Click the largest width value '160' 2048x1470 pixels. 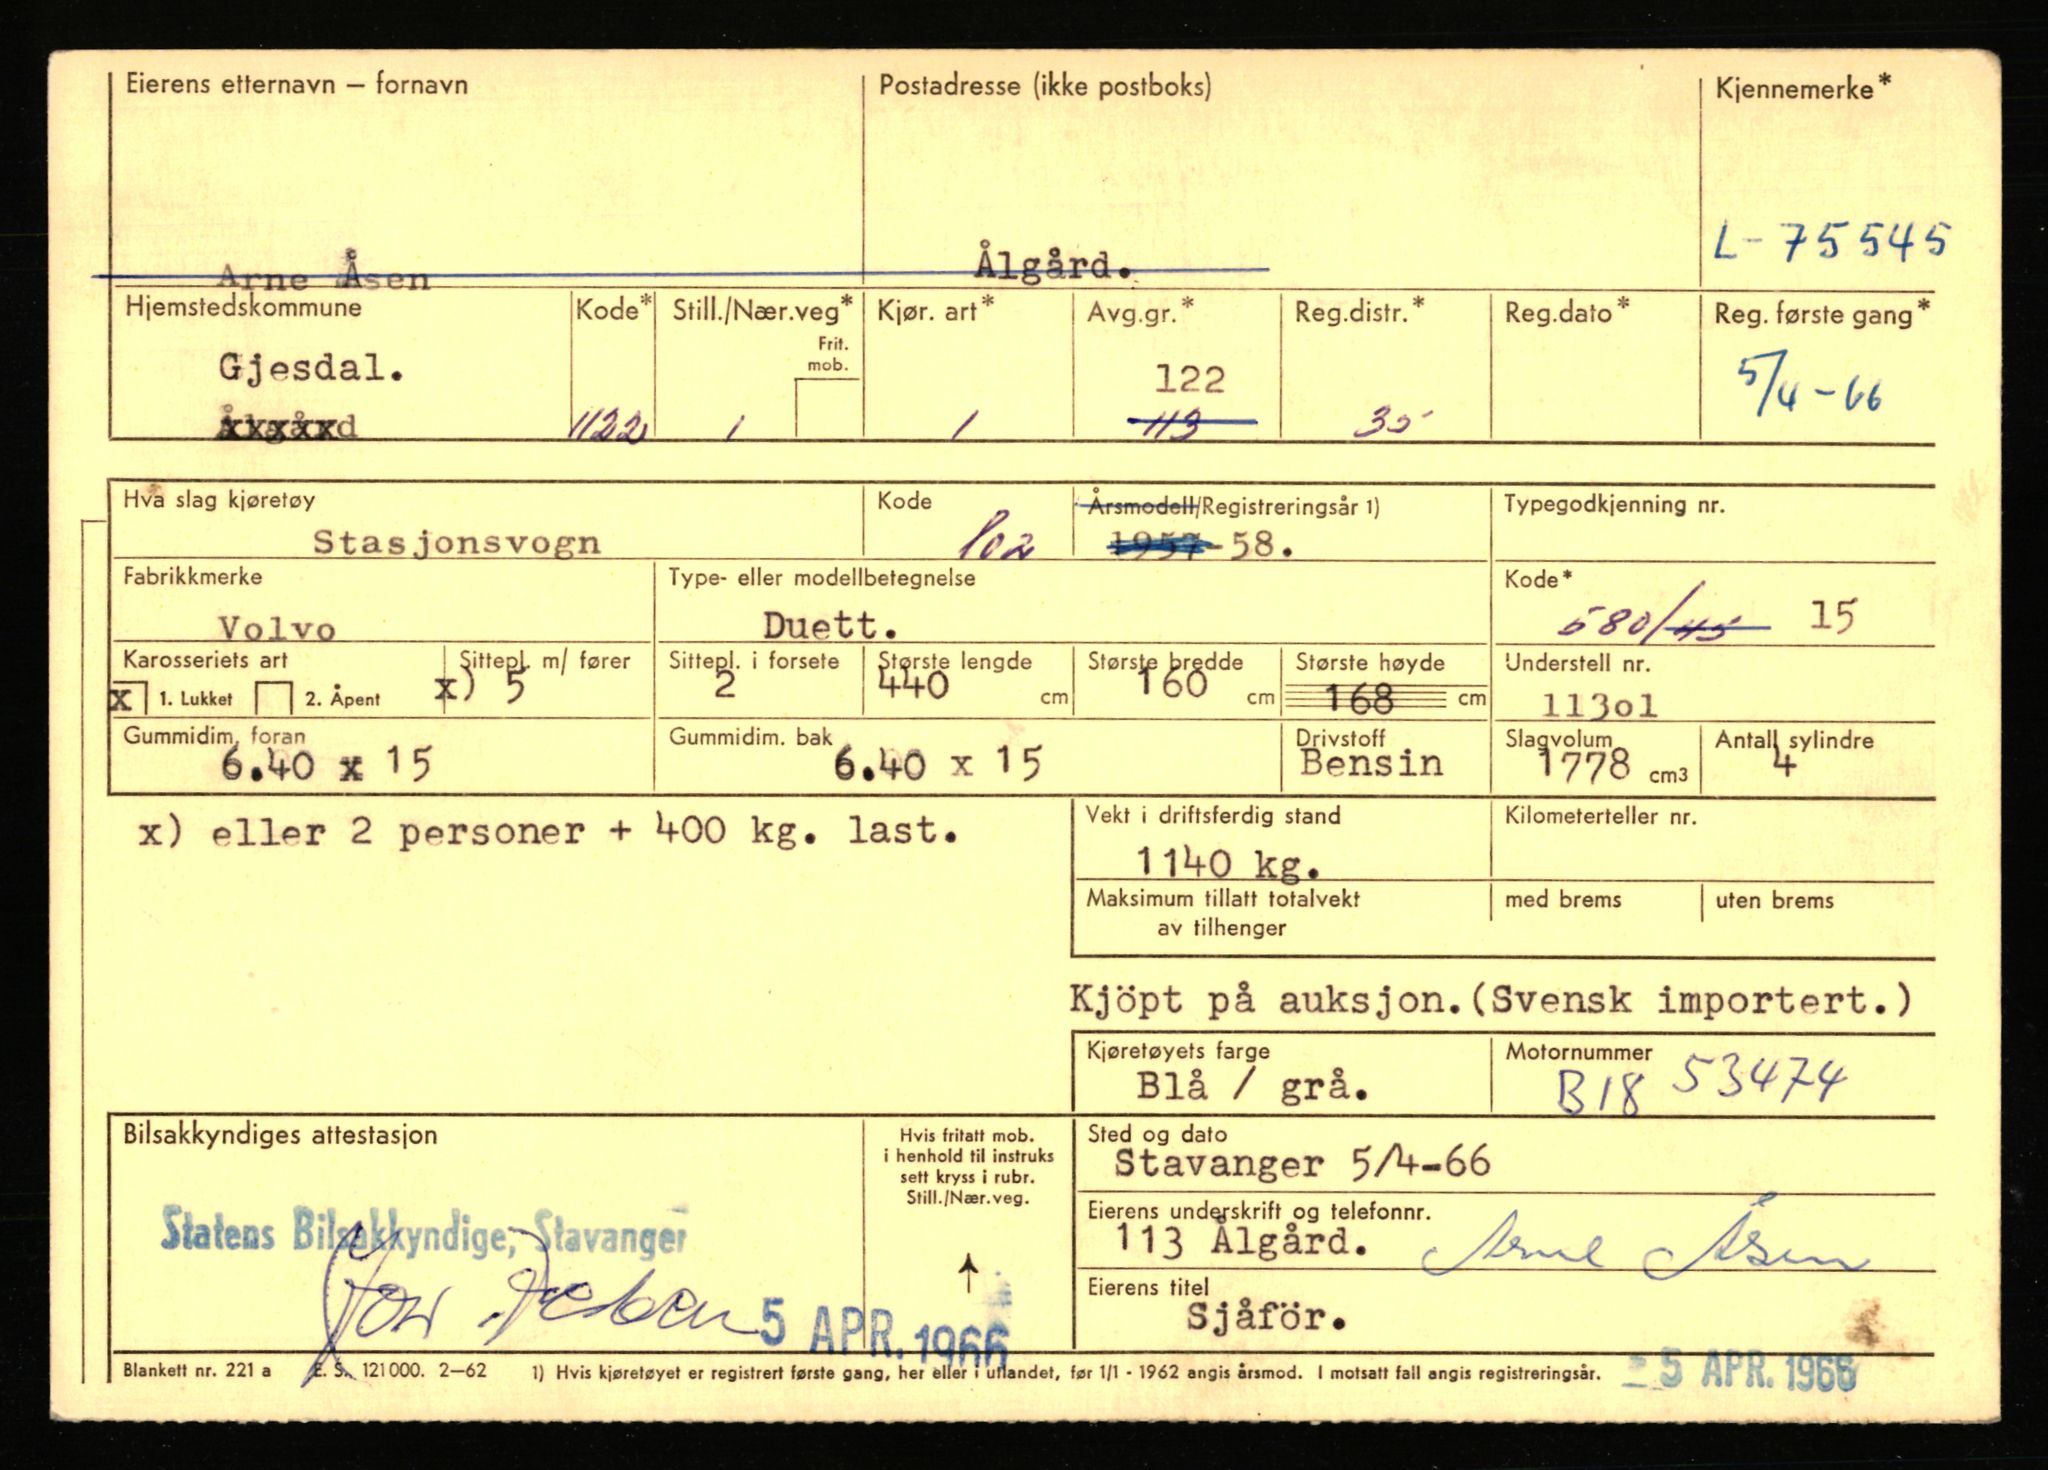pyautogui.click(x=1172, y=684)
